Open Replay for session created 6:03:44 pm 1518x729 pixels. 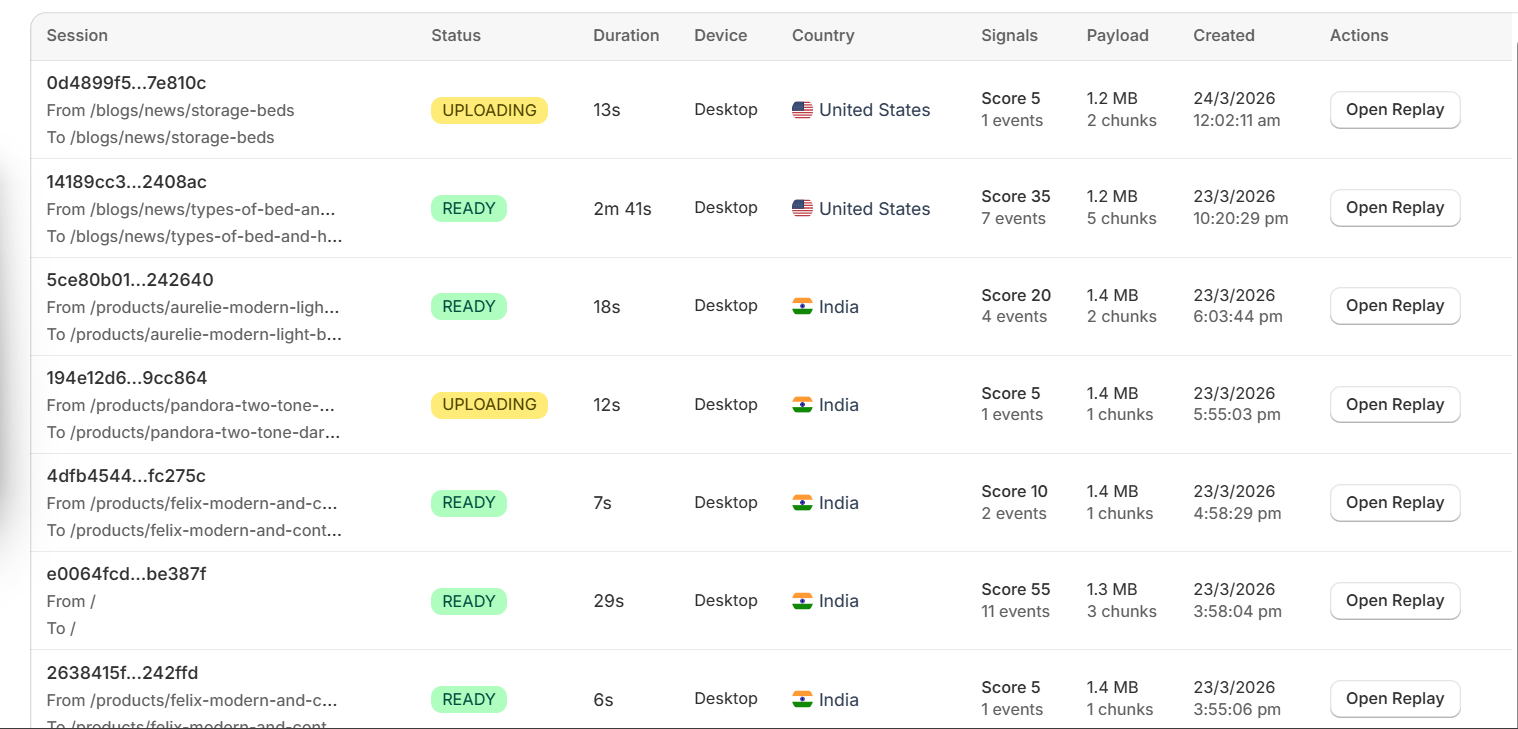(1394, 306)
